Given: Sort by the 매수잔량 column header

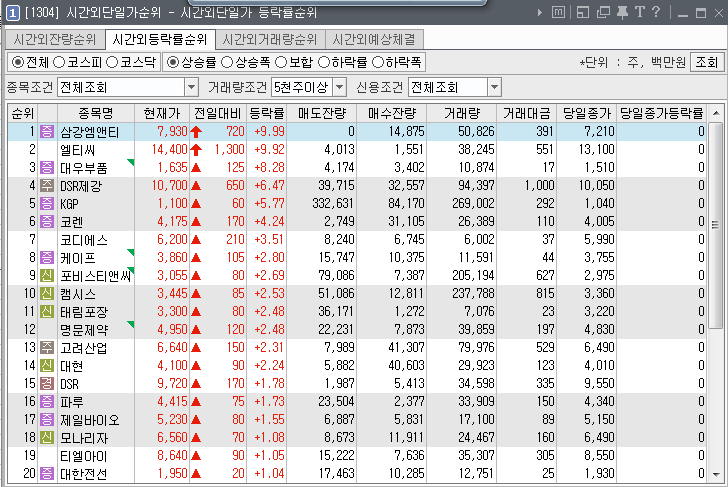Looking at the screenshot, I should (x=392, y=113).
